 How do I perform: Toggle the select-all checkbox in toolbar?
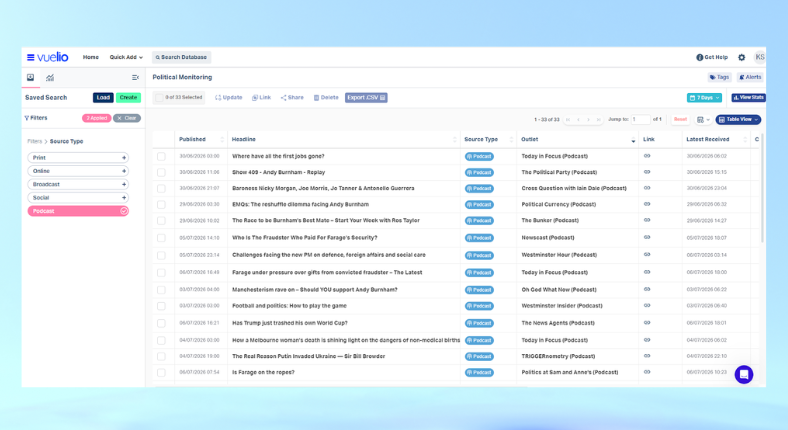[159, 97]
